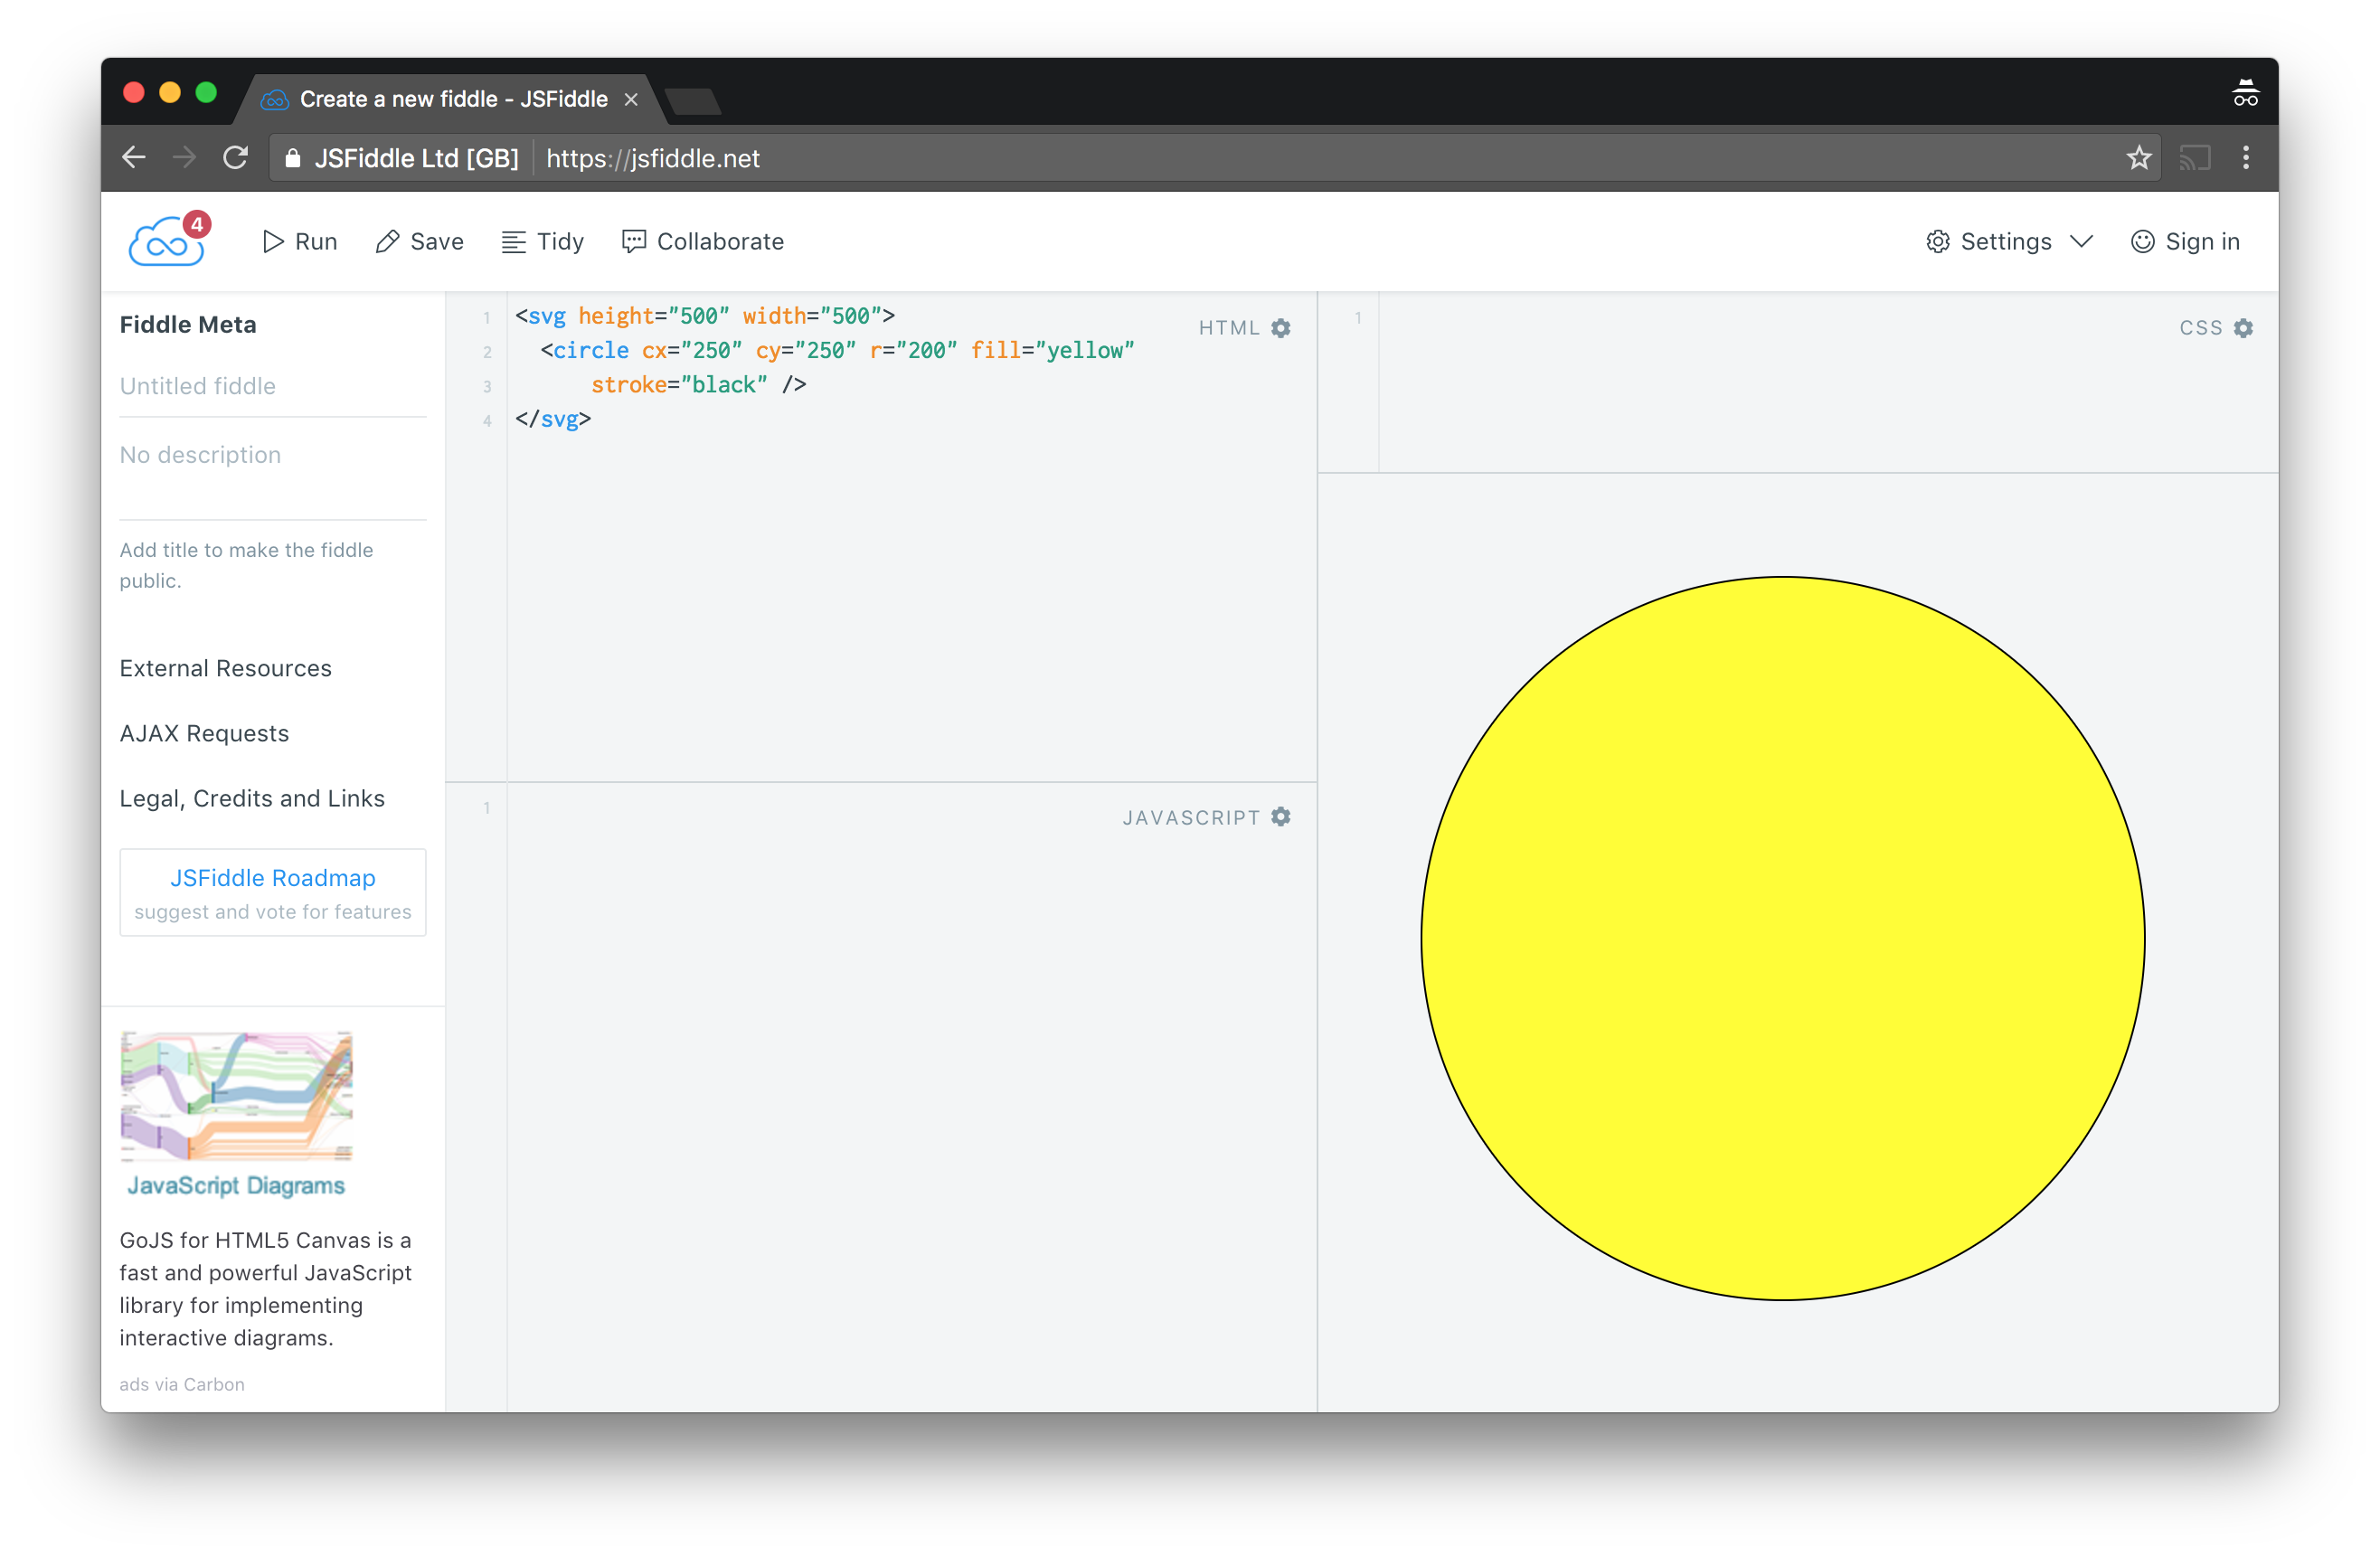Image resolution: width=2380 pixels, height=1557 pixels.
Task: Expand the External Resources section
Action: [x=226, y=668]
